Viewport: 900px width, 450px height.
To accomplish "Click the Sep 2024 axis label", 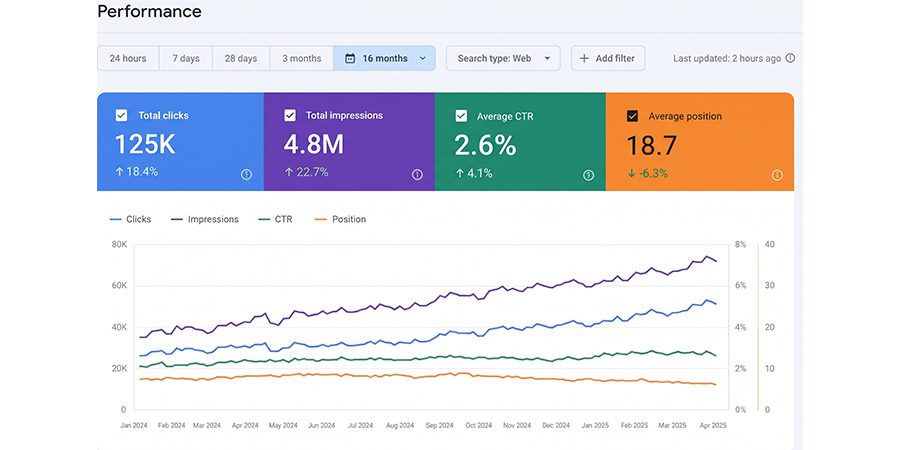I will coord(440,425).
